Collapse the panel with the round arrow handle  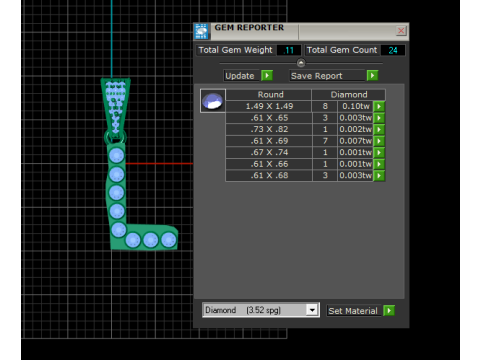301,63
